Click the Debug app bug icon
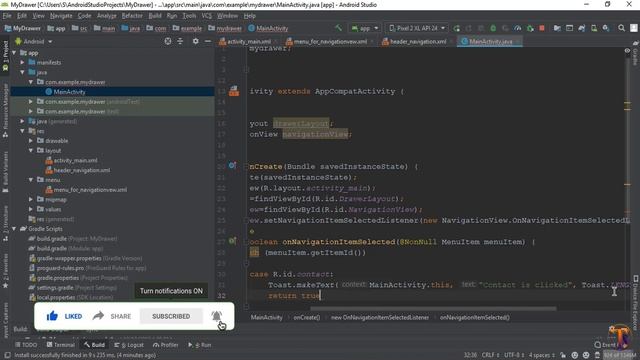Viewport: 640px width, 360px height. [493, 28]
